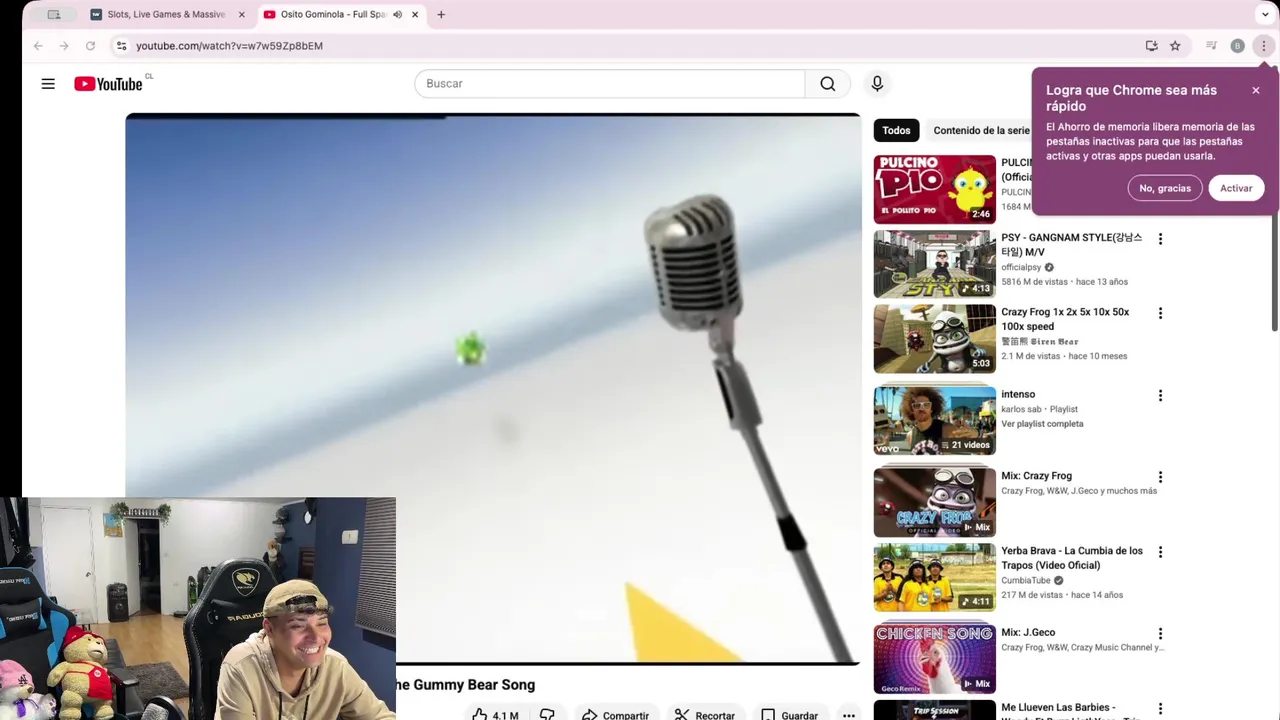Open options menu for intenso playlist
The height and width of the screenshot is (720, 1280).
tap(1160, 395)
